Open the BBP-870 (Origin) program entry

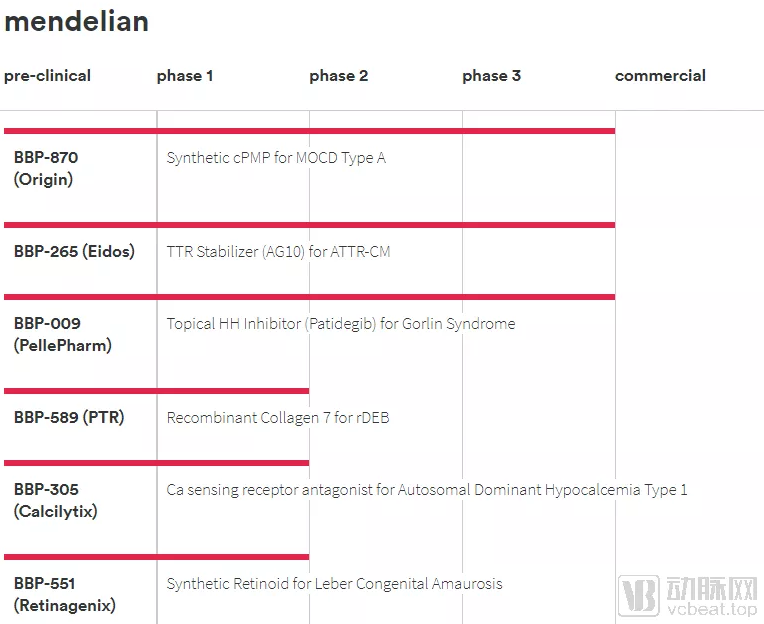tap(46, 169)
